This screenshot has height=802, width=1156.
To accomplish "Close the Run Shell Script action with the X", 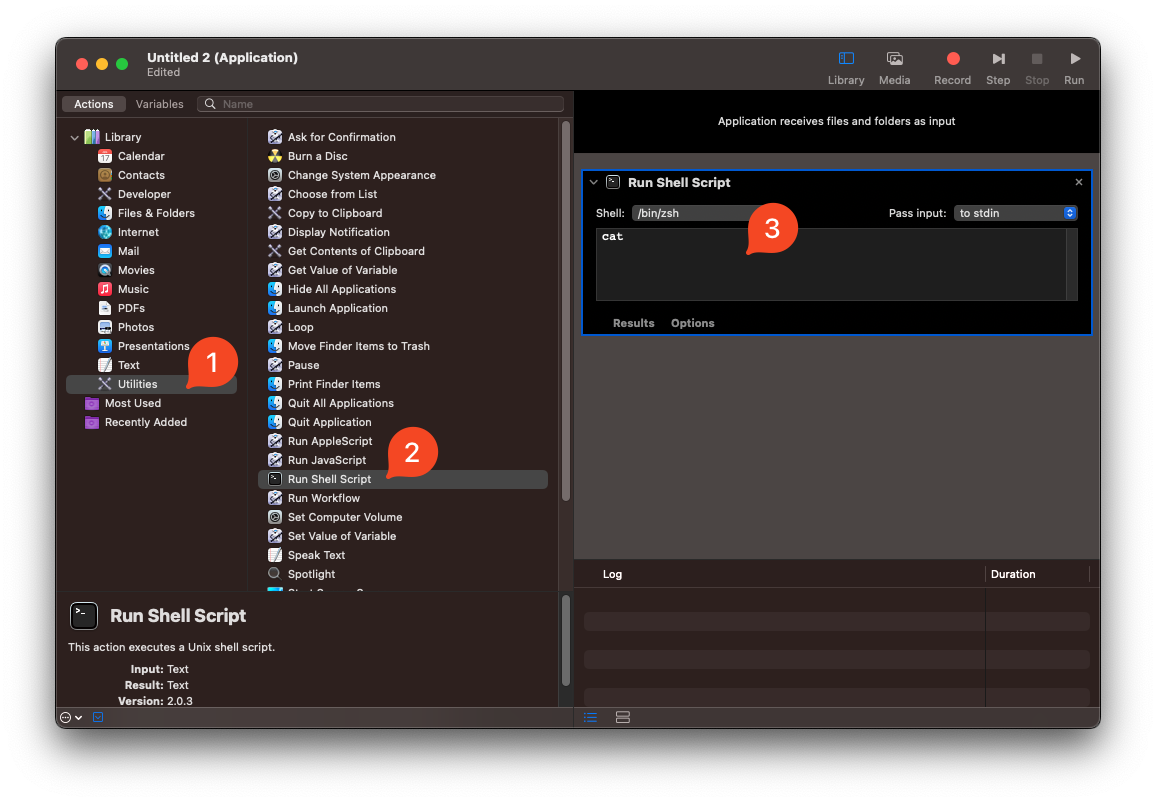I will point(1078,182).
